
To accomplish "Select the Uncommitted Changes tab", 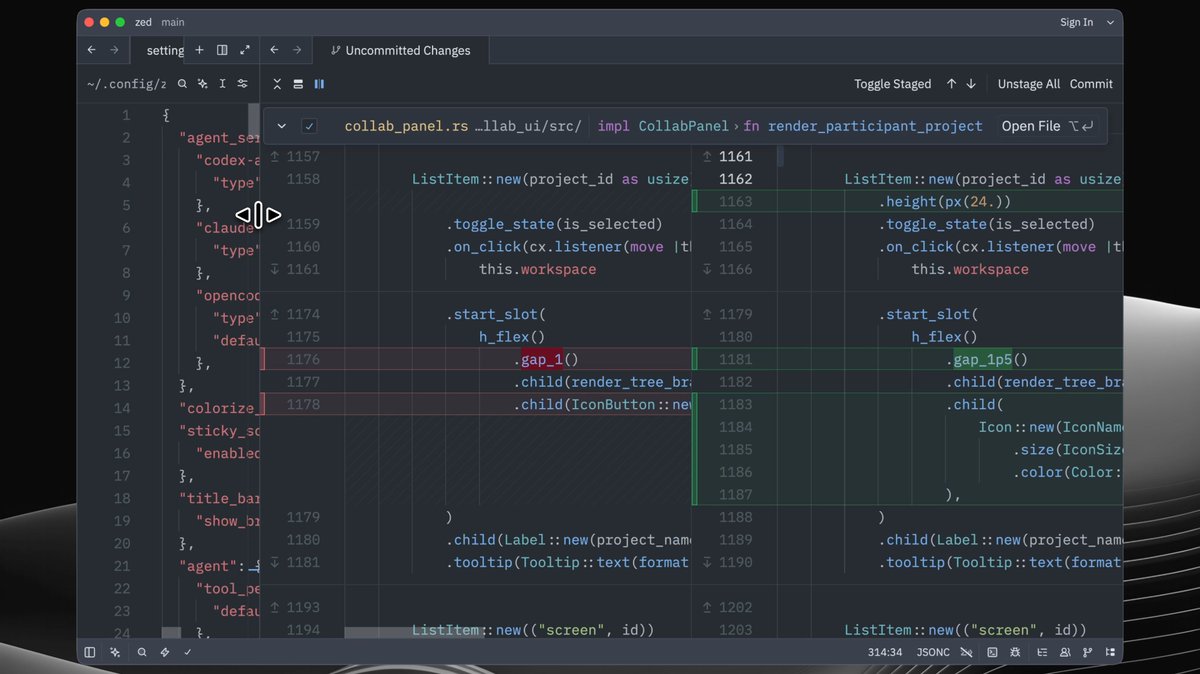I will click(400, 50).
